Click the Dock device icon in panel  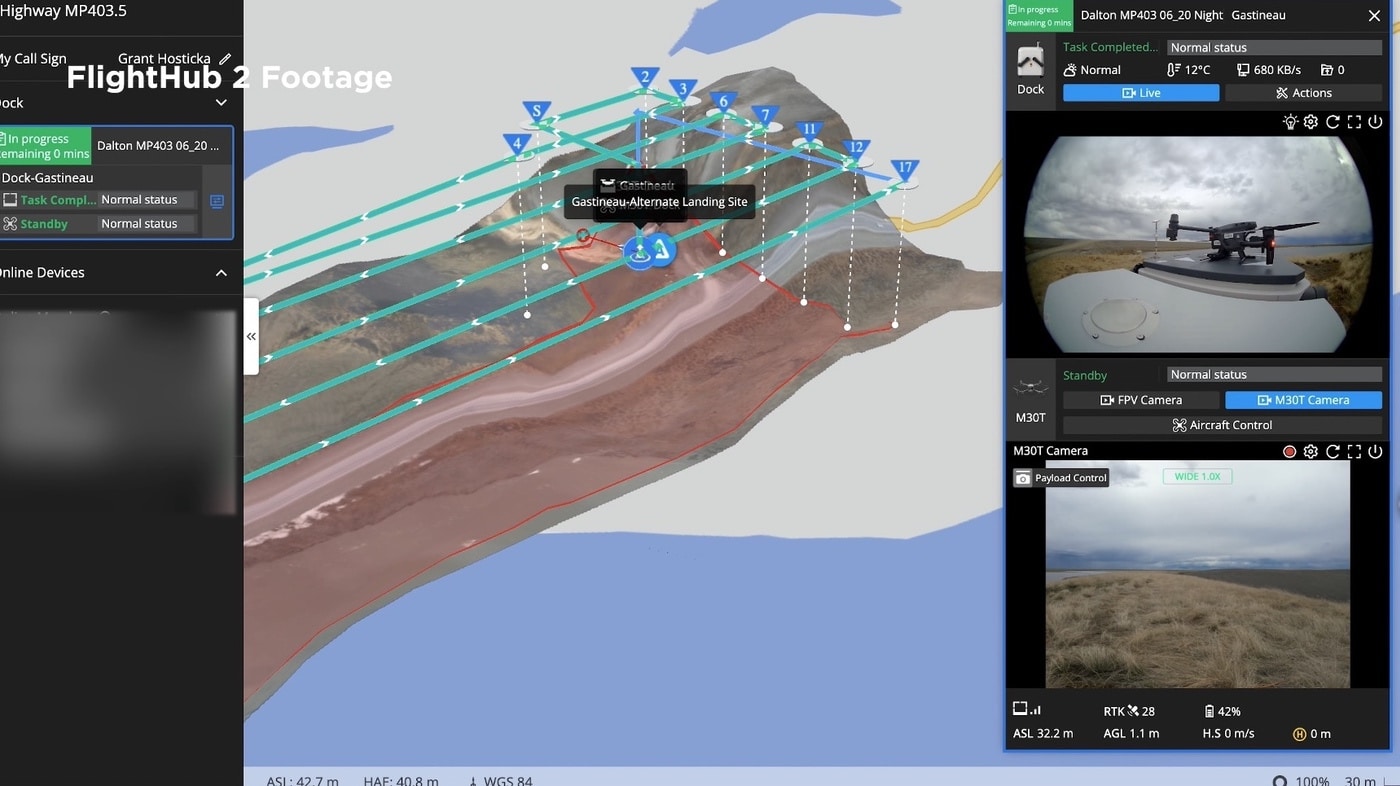click(1030, 62)
